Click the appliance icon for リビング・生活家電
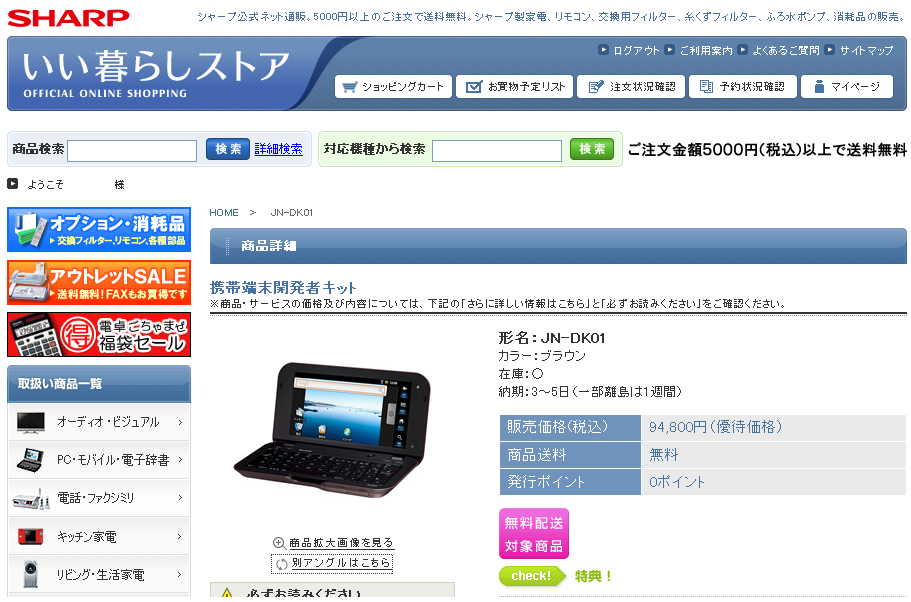The image size is (911, 602). (31, 574)
